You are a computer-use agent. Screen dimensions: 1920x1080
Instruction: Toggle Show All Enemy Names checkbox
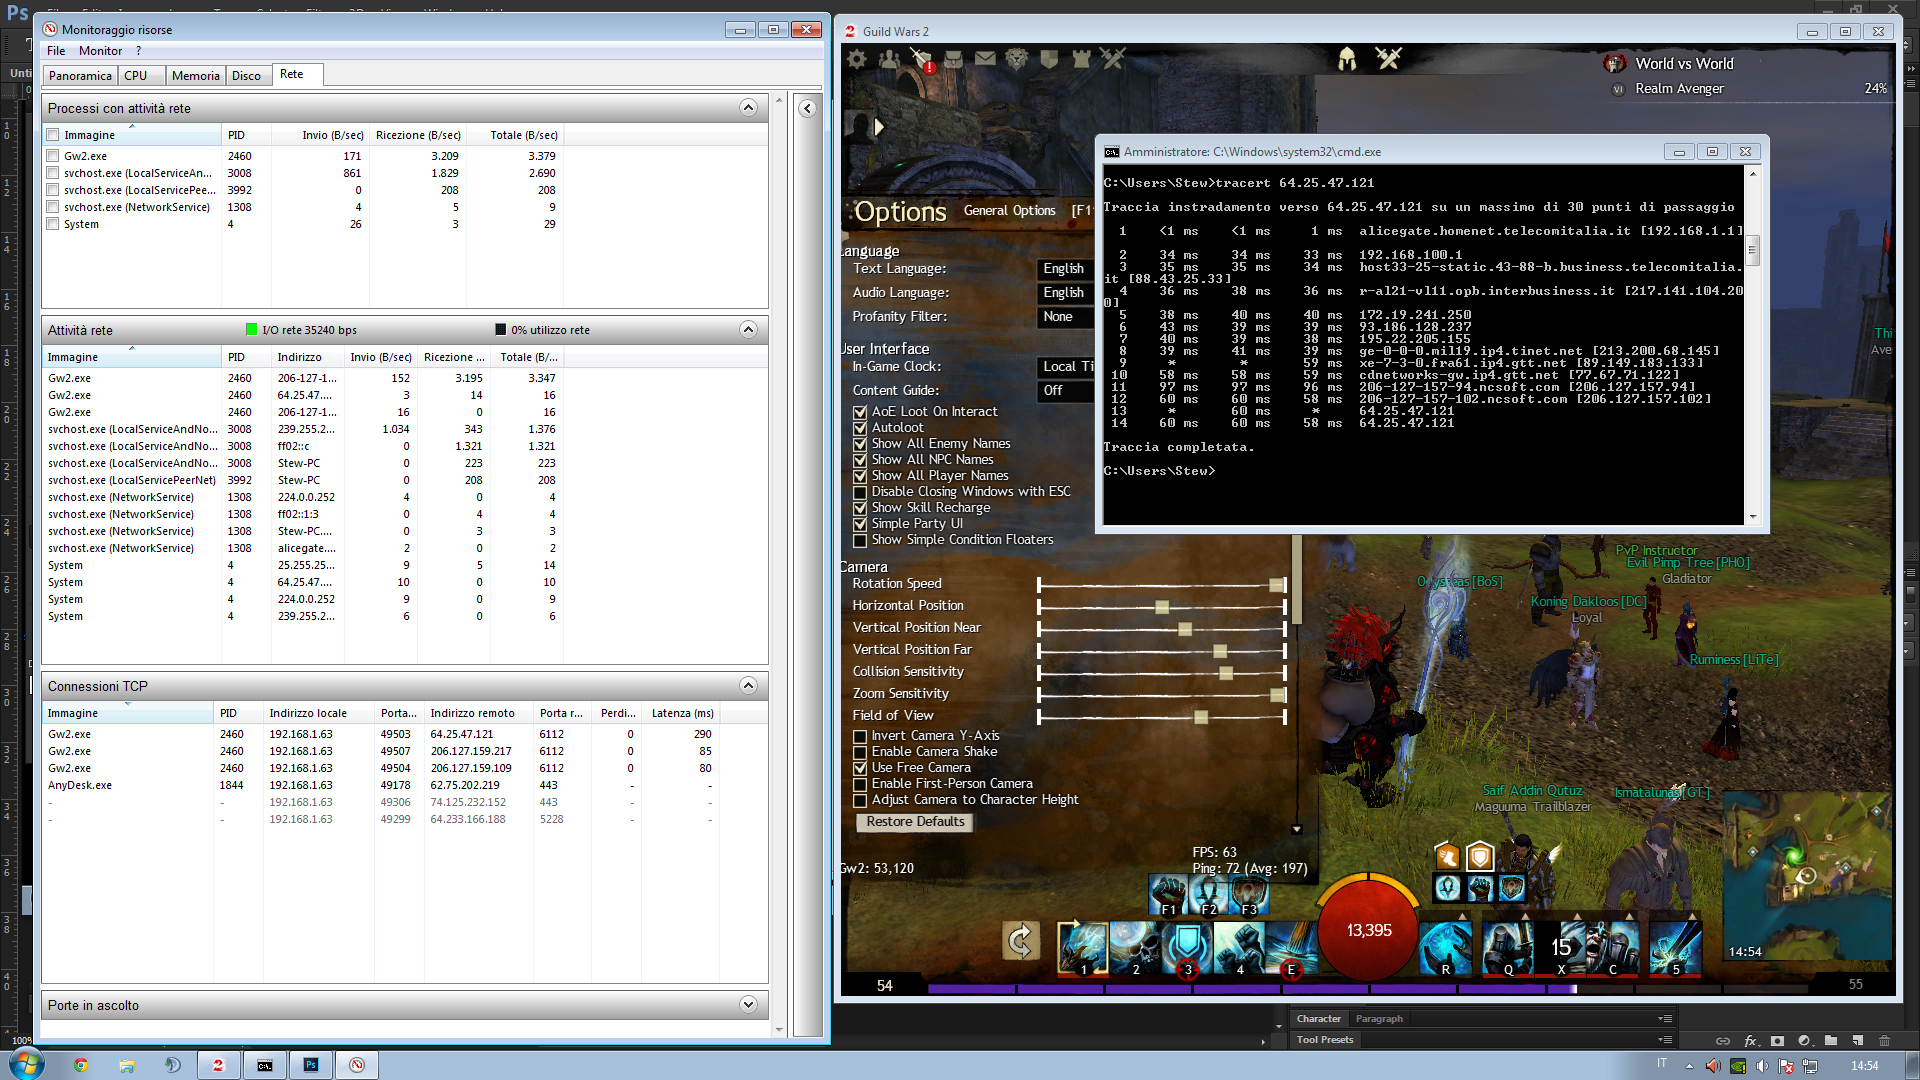(860, 444)
